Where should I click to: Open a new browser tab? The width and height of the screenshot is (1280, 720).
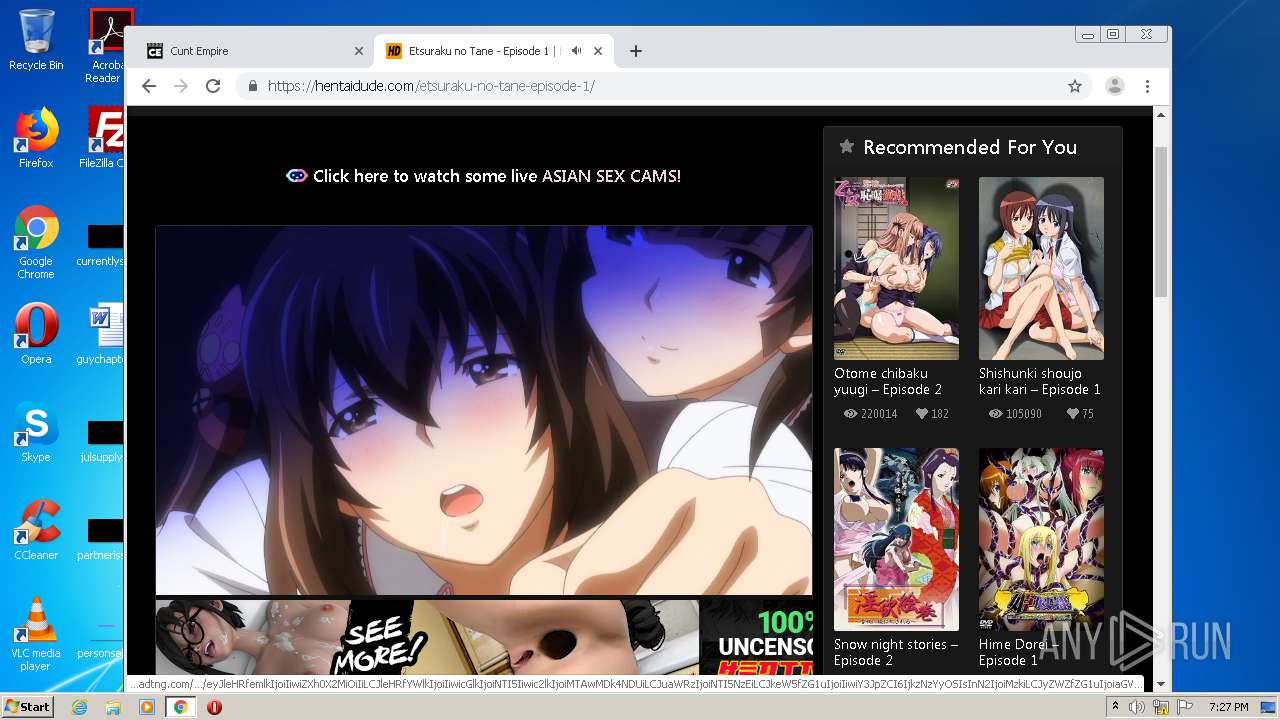pyautogui.click(x=635, y=51)
